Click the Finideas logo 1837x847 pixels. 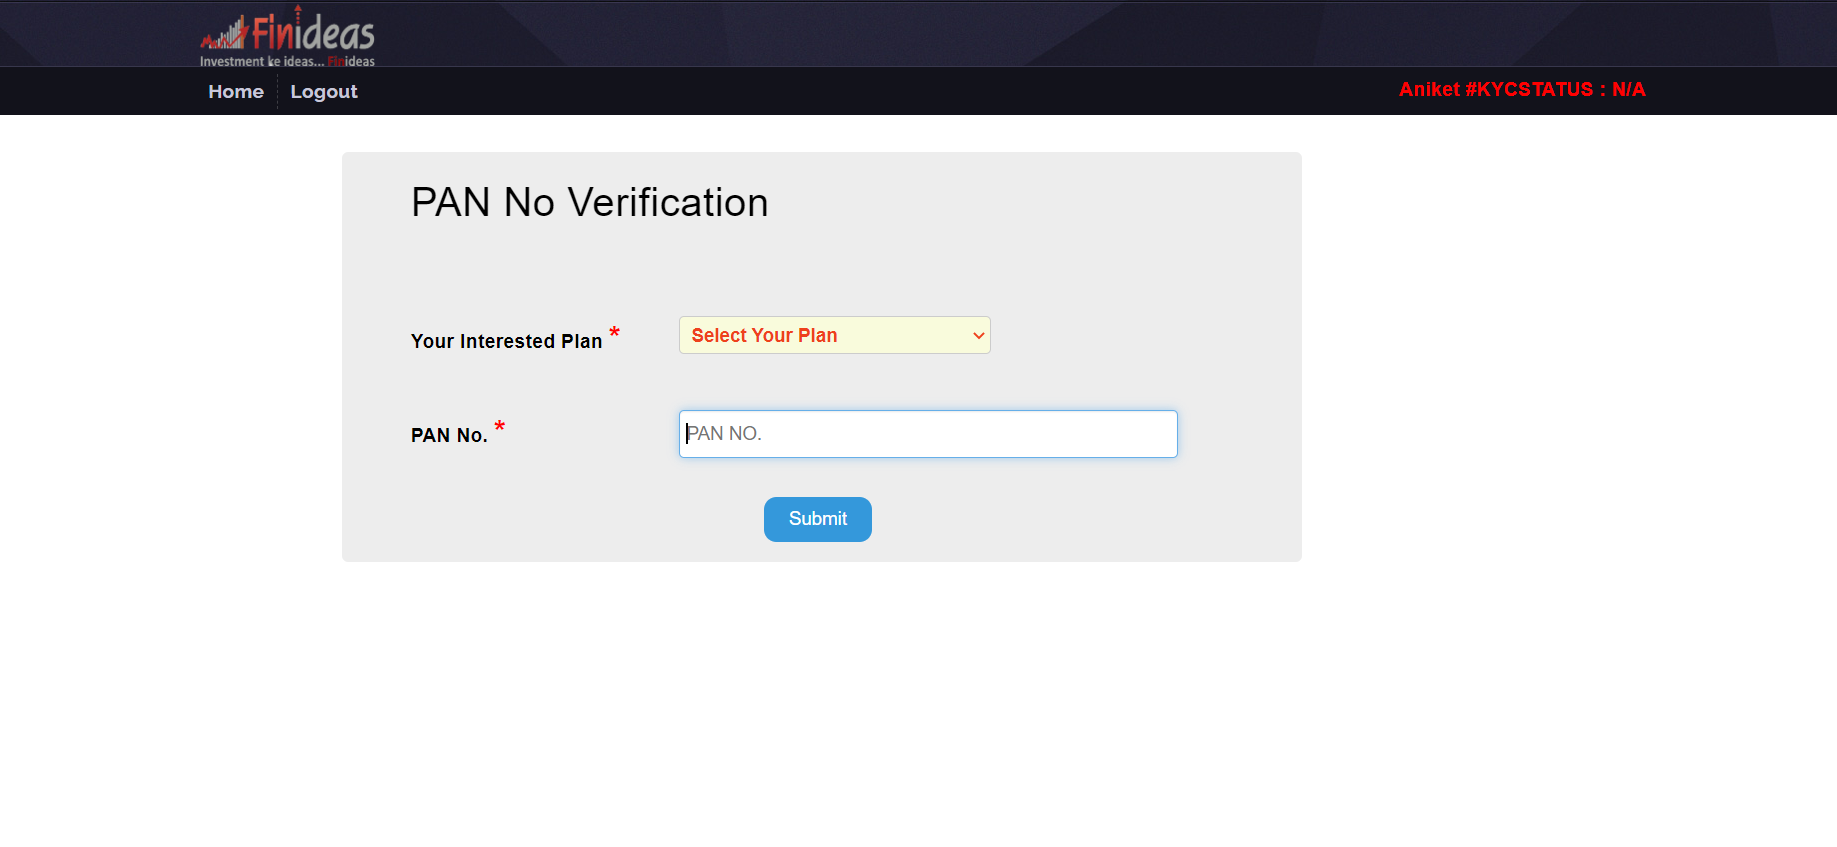click(288, 37)
